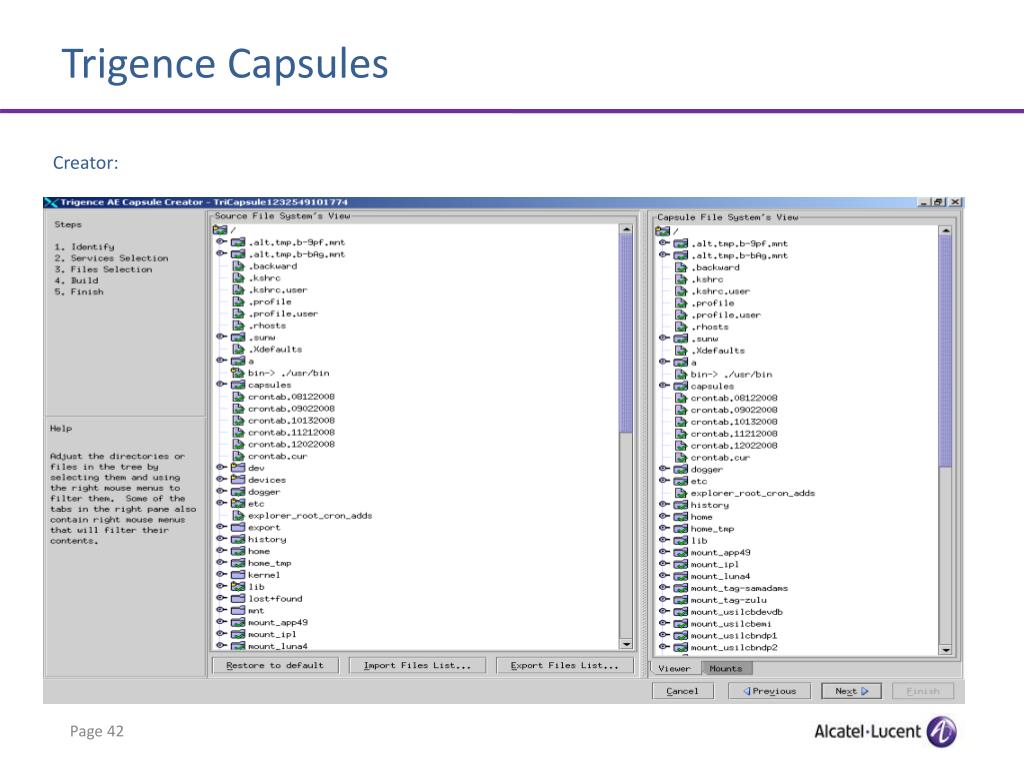This screenshot has width=1024, height=768.
Task: Click Source view scrollbar down arrow
Action: [626, 644]
